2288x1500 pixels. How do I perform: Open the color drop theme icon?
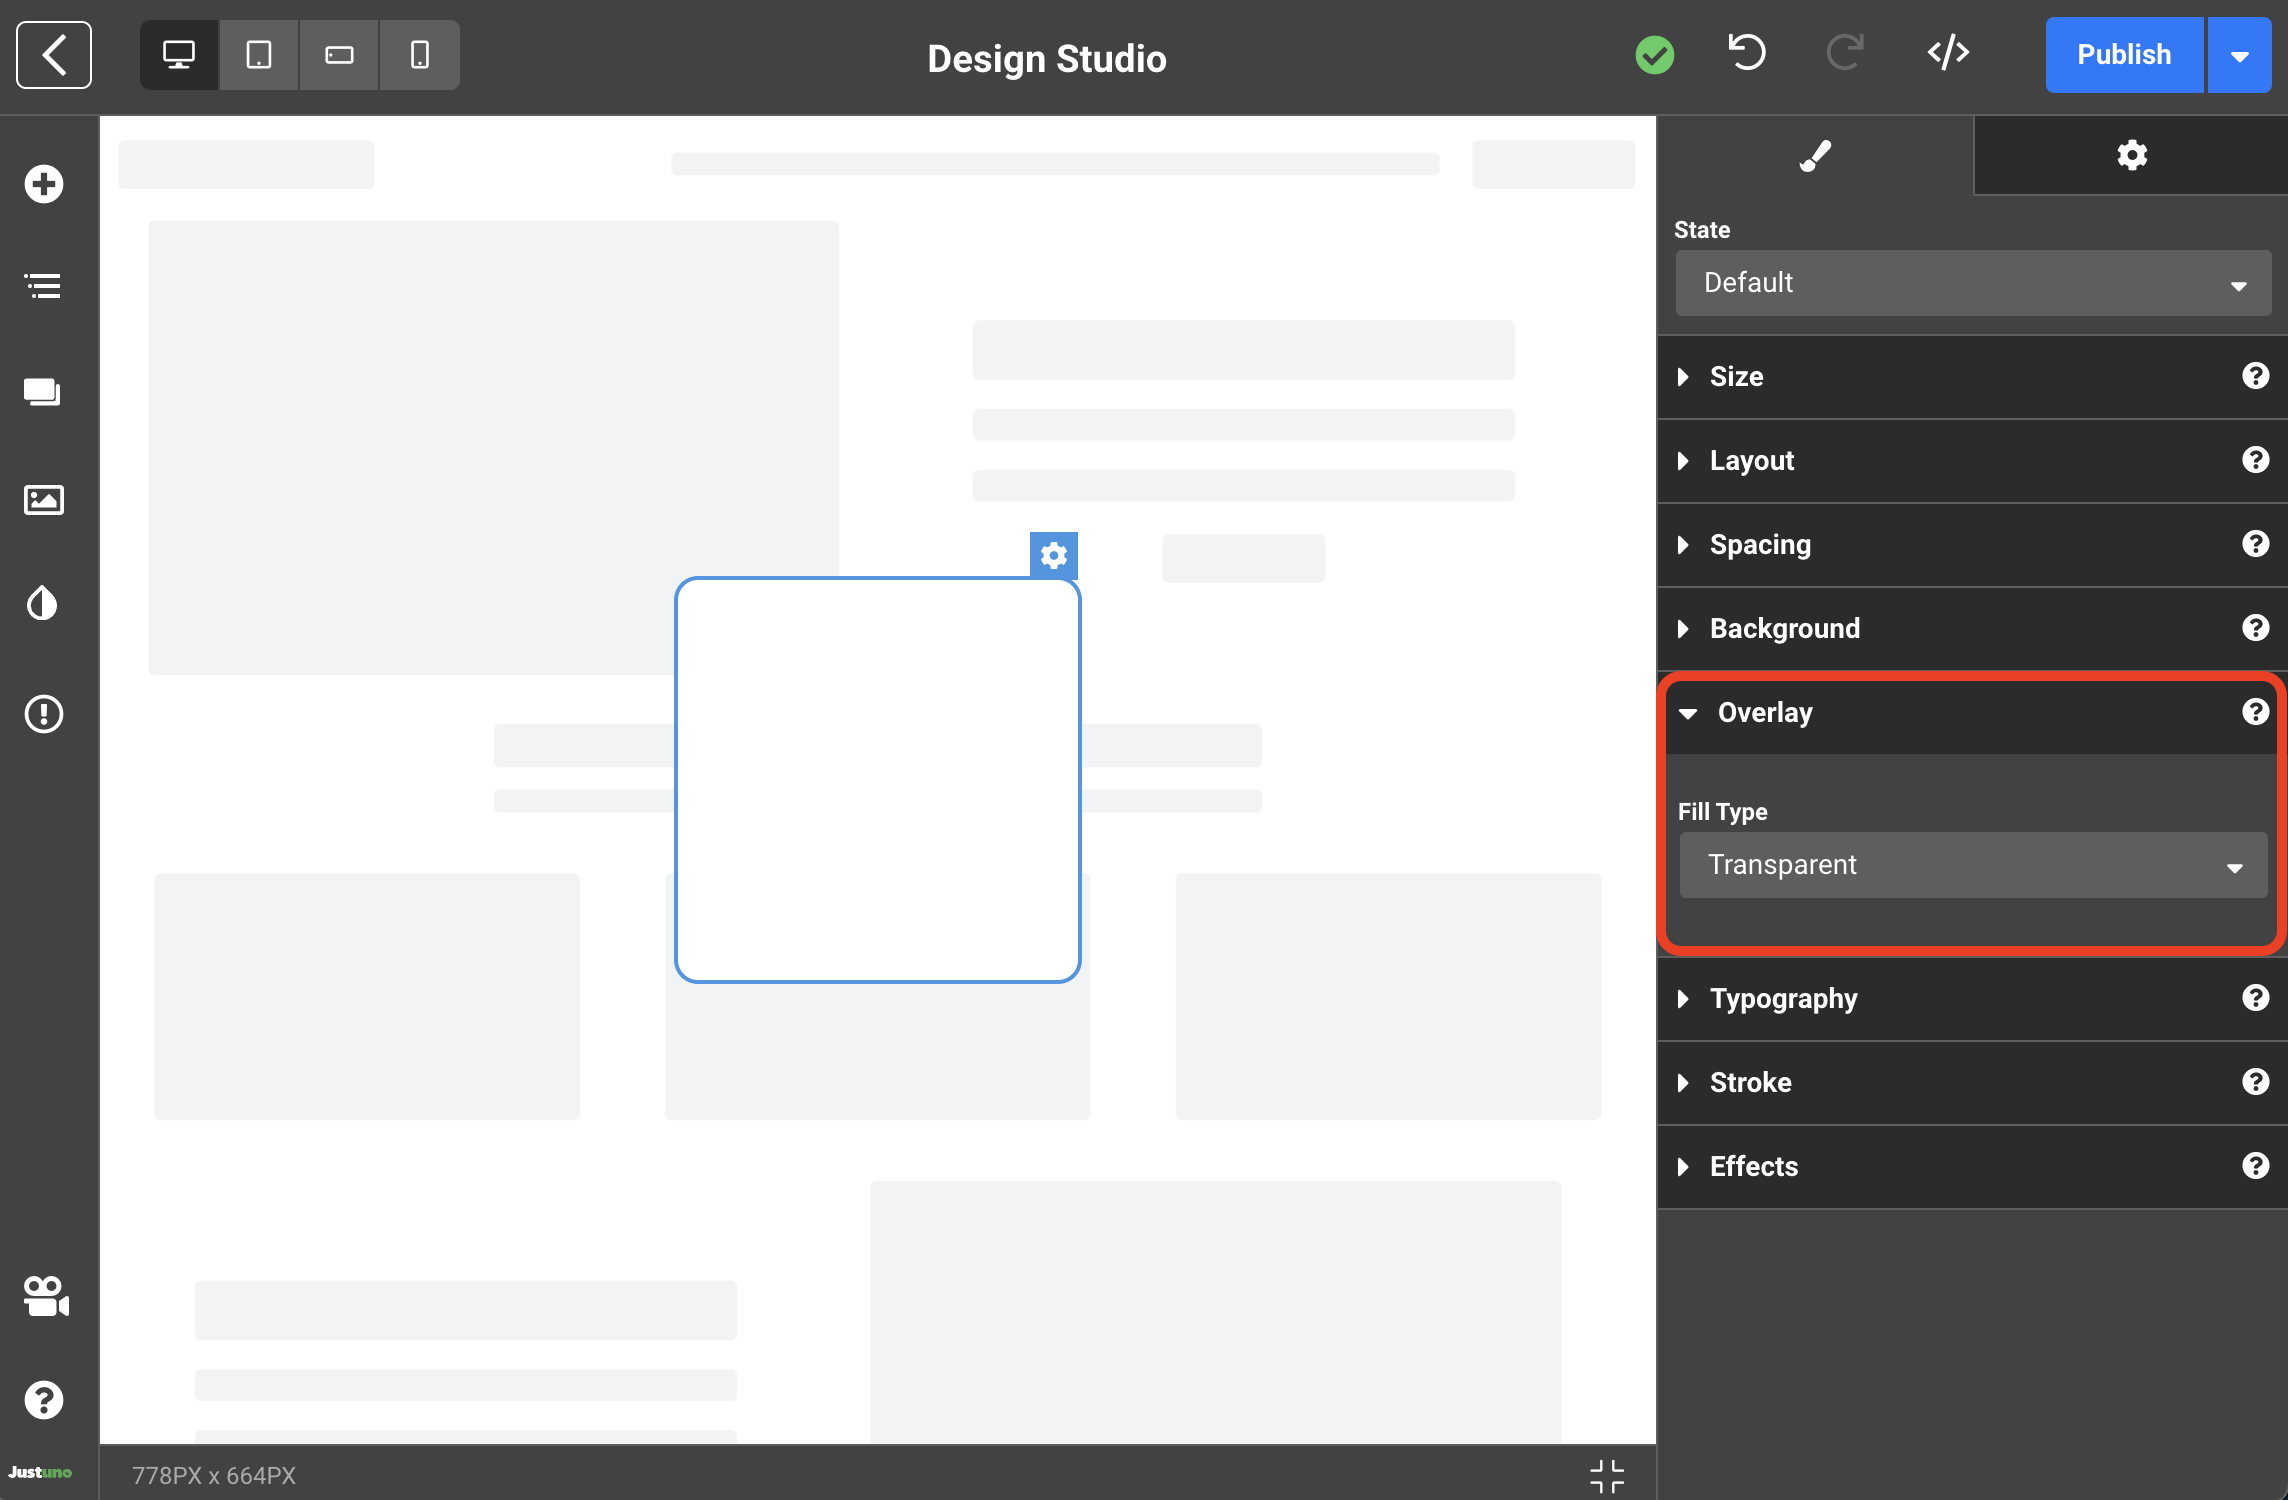pyautogui.click(x=44, y=603)
